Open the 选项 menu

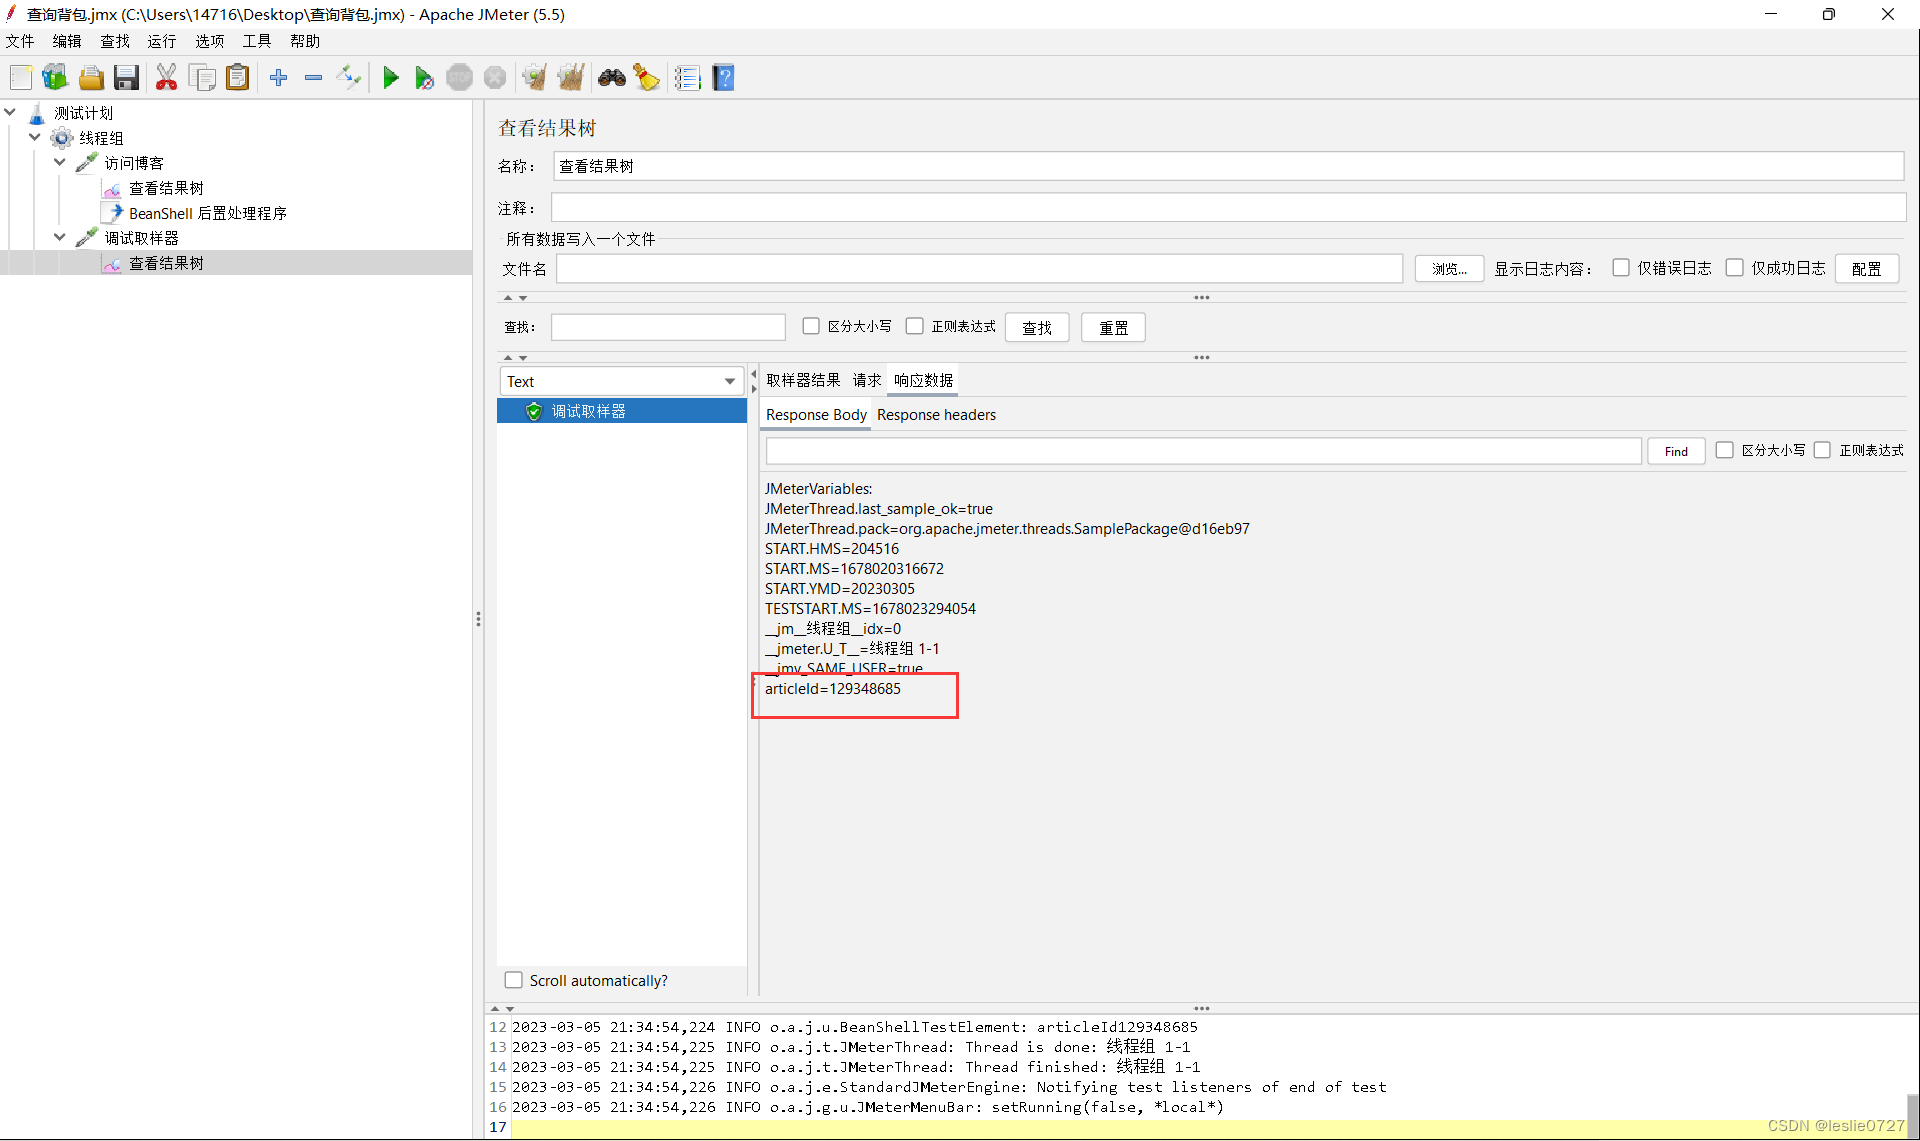tap(210, 41)
